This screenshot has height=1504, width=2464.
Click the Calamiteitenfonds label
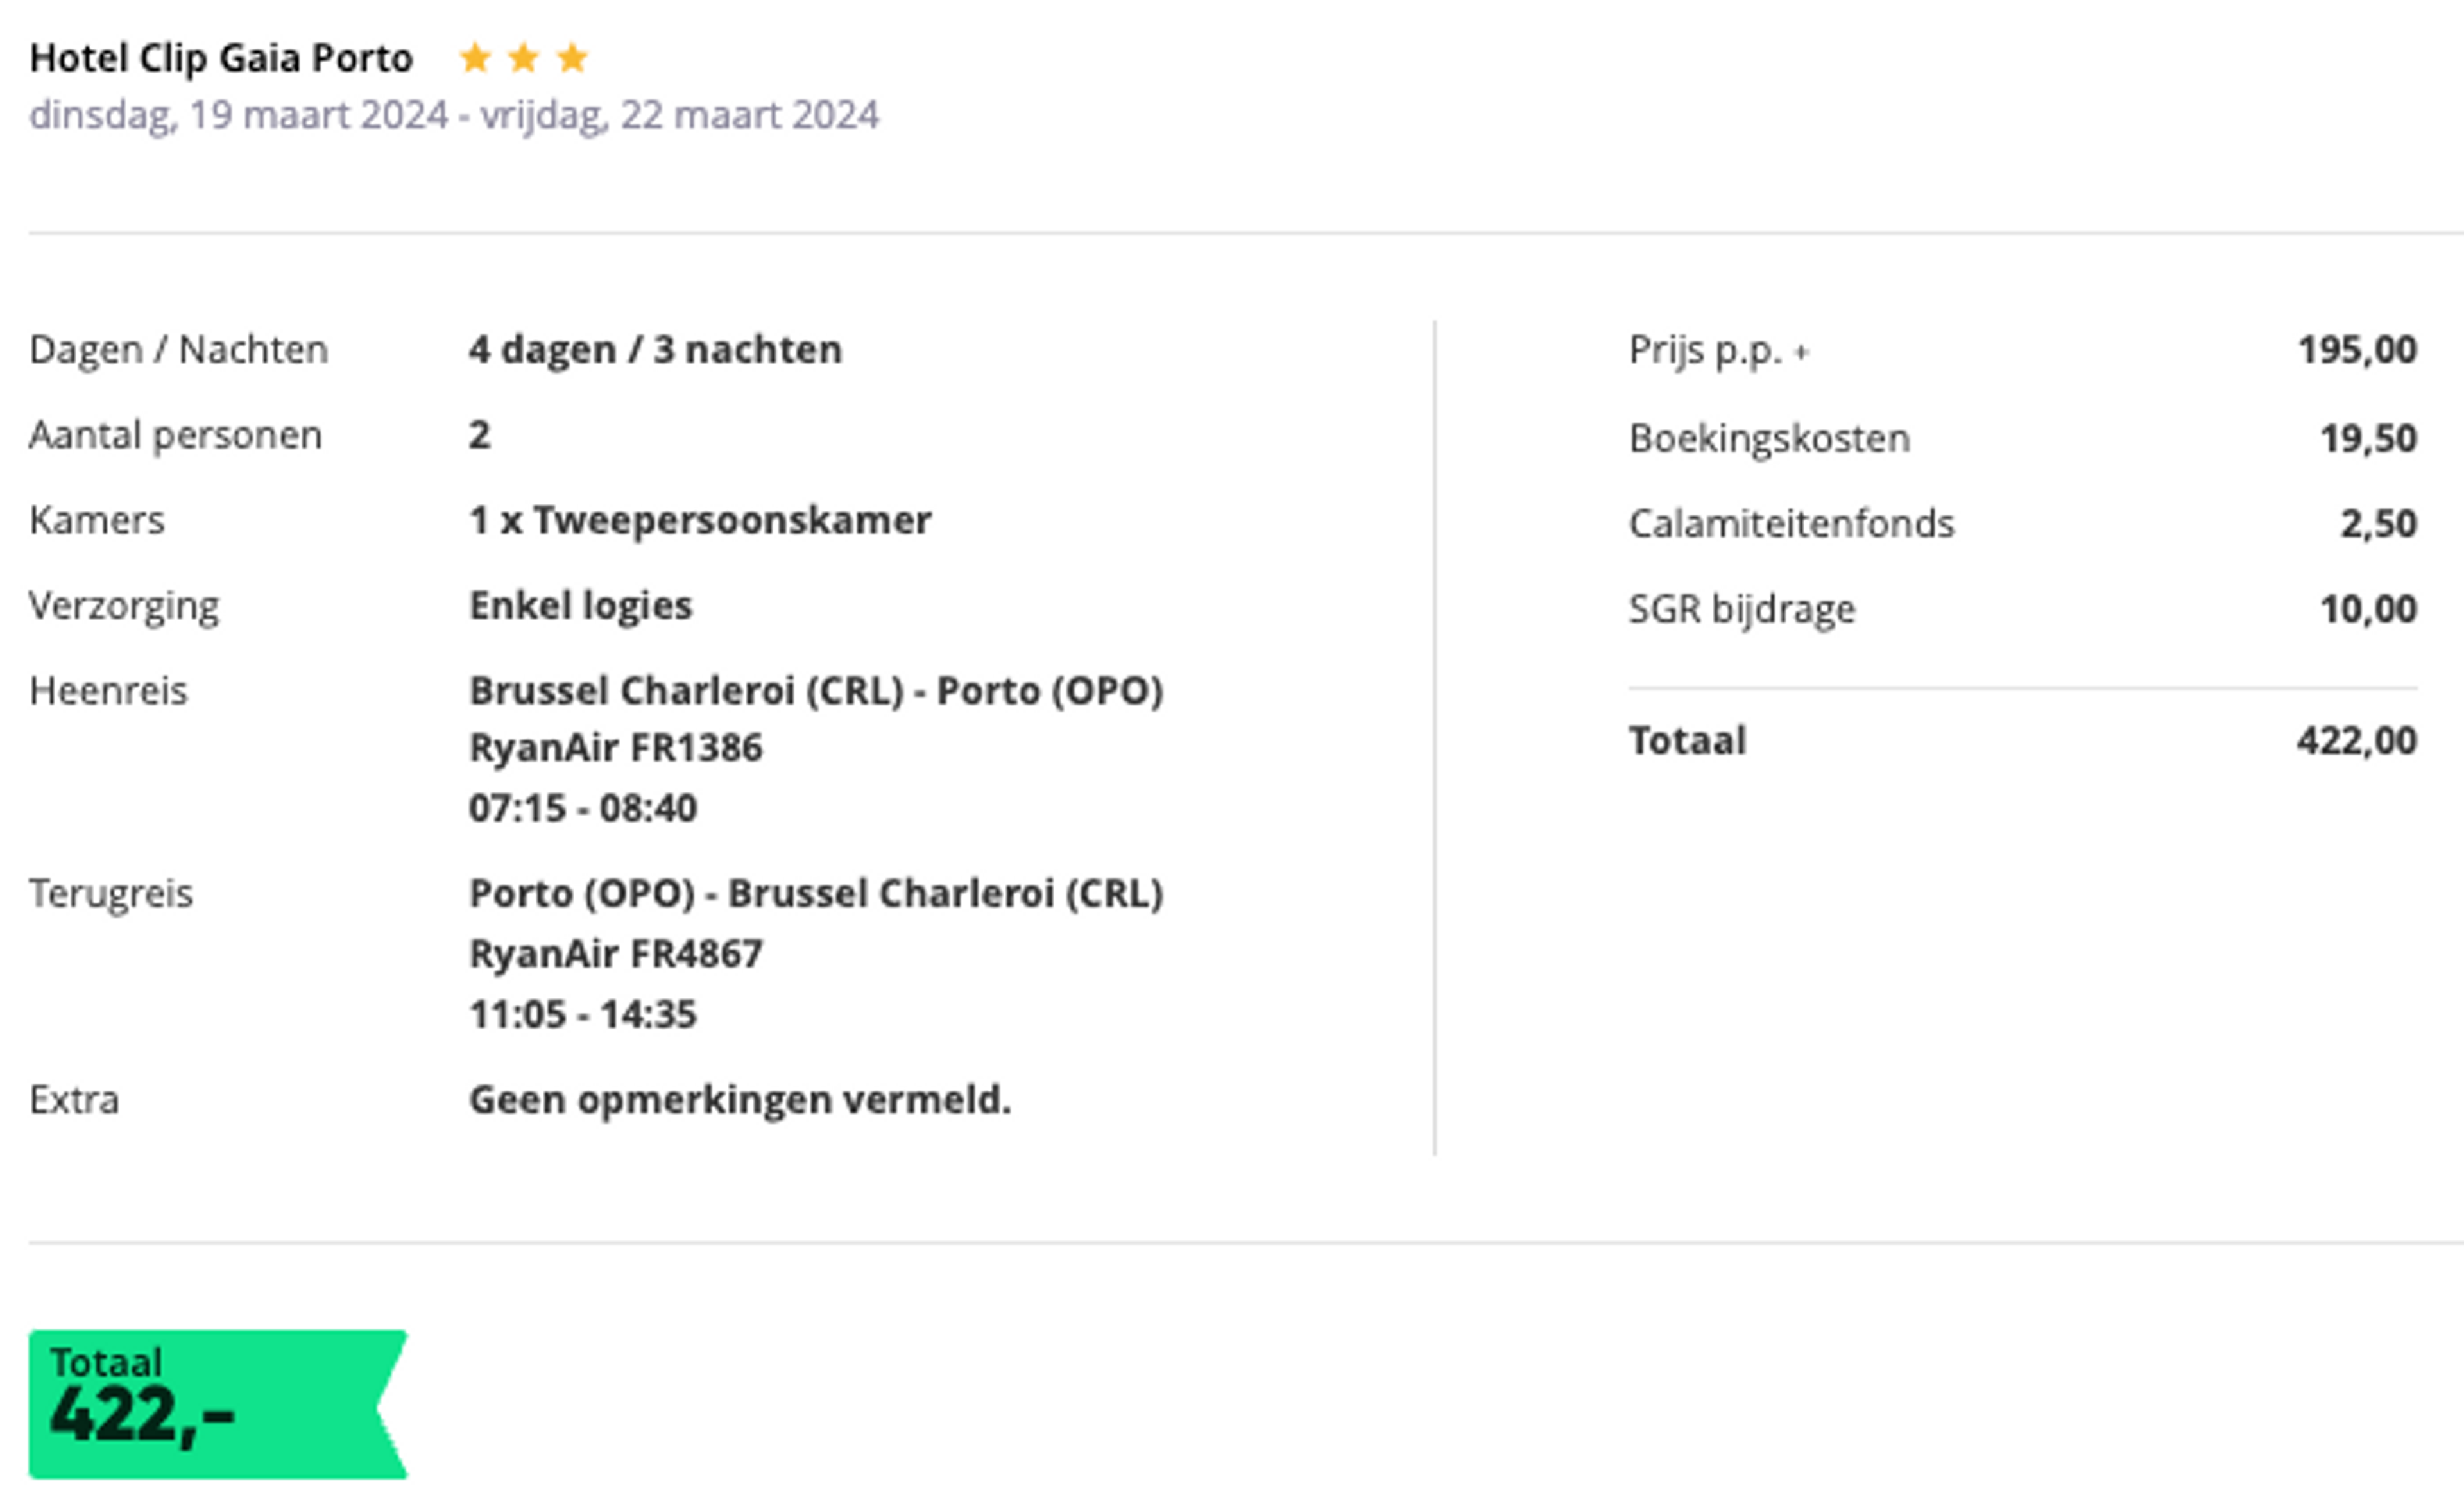click(x=1791, y=523)
